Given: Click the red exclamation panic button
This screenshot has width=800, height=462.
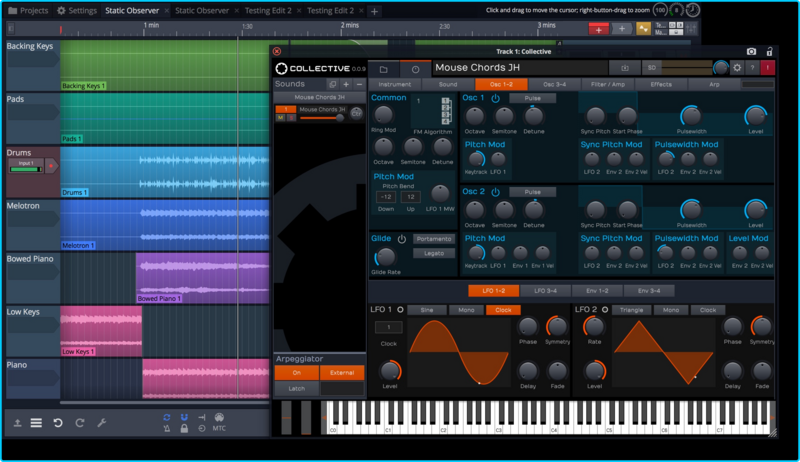Looking at the screenshot, I should (x=768, y=68).
